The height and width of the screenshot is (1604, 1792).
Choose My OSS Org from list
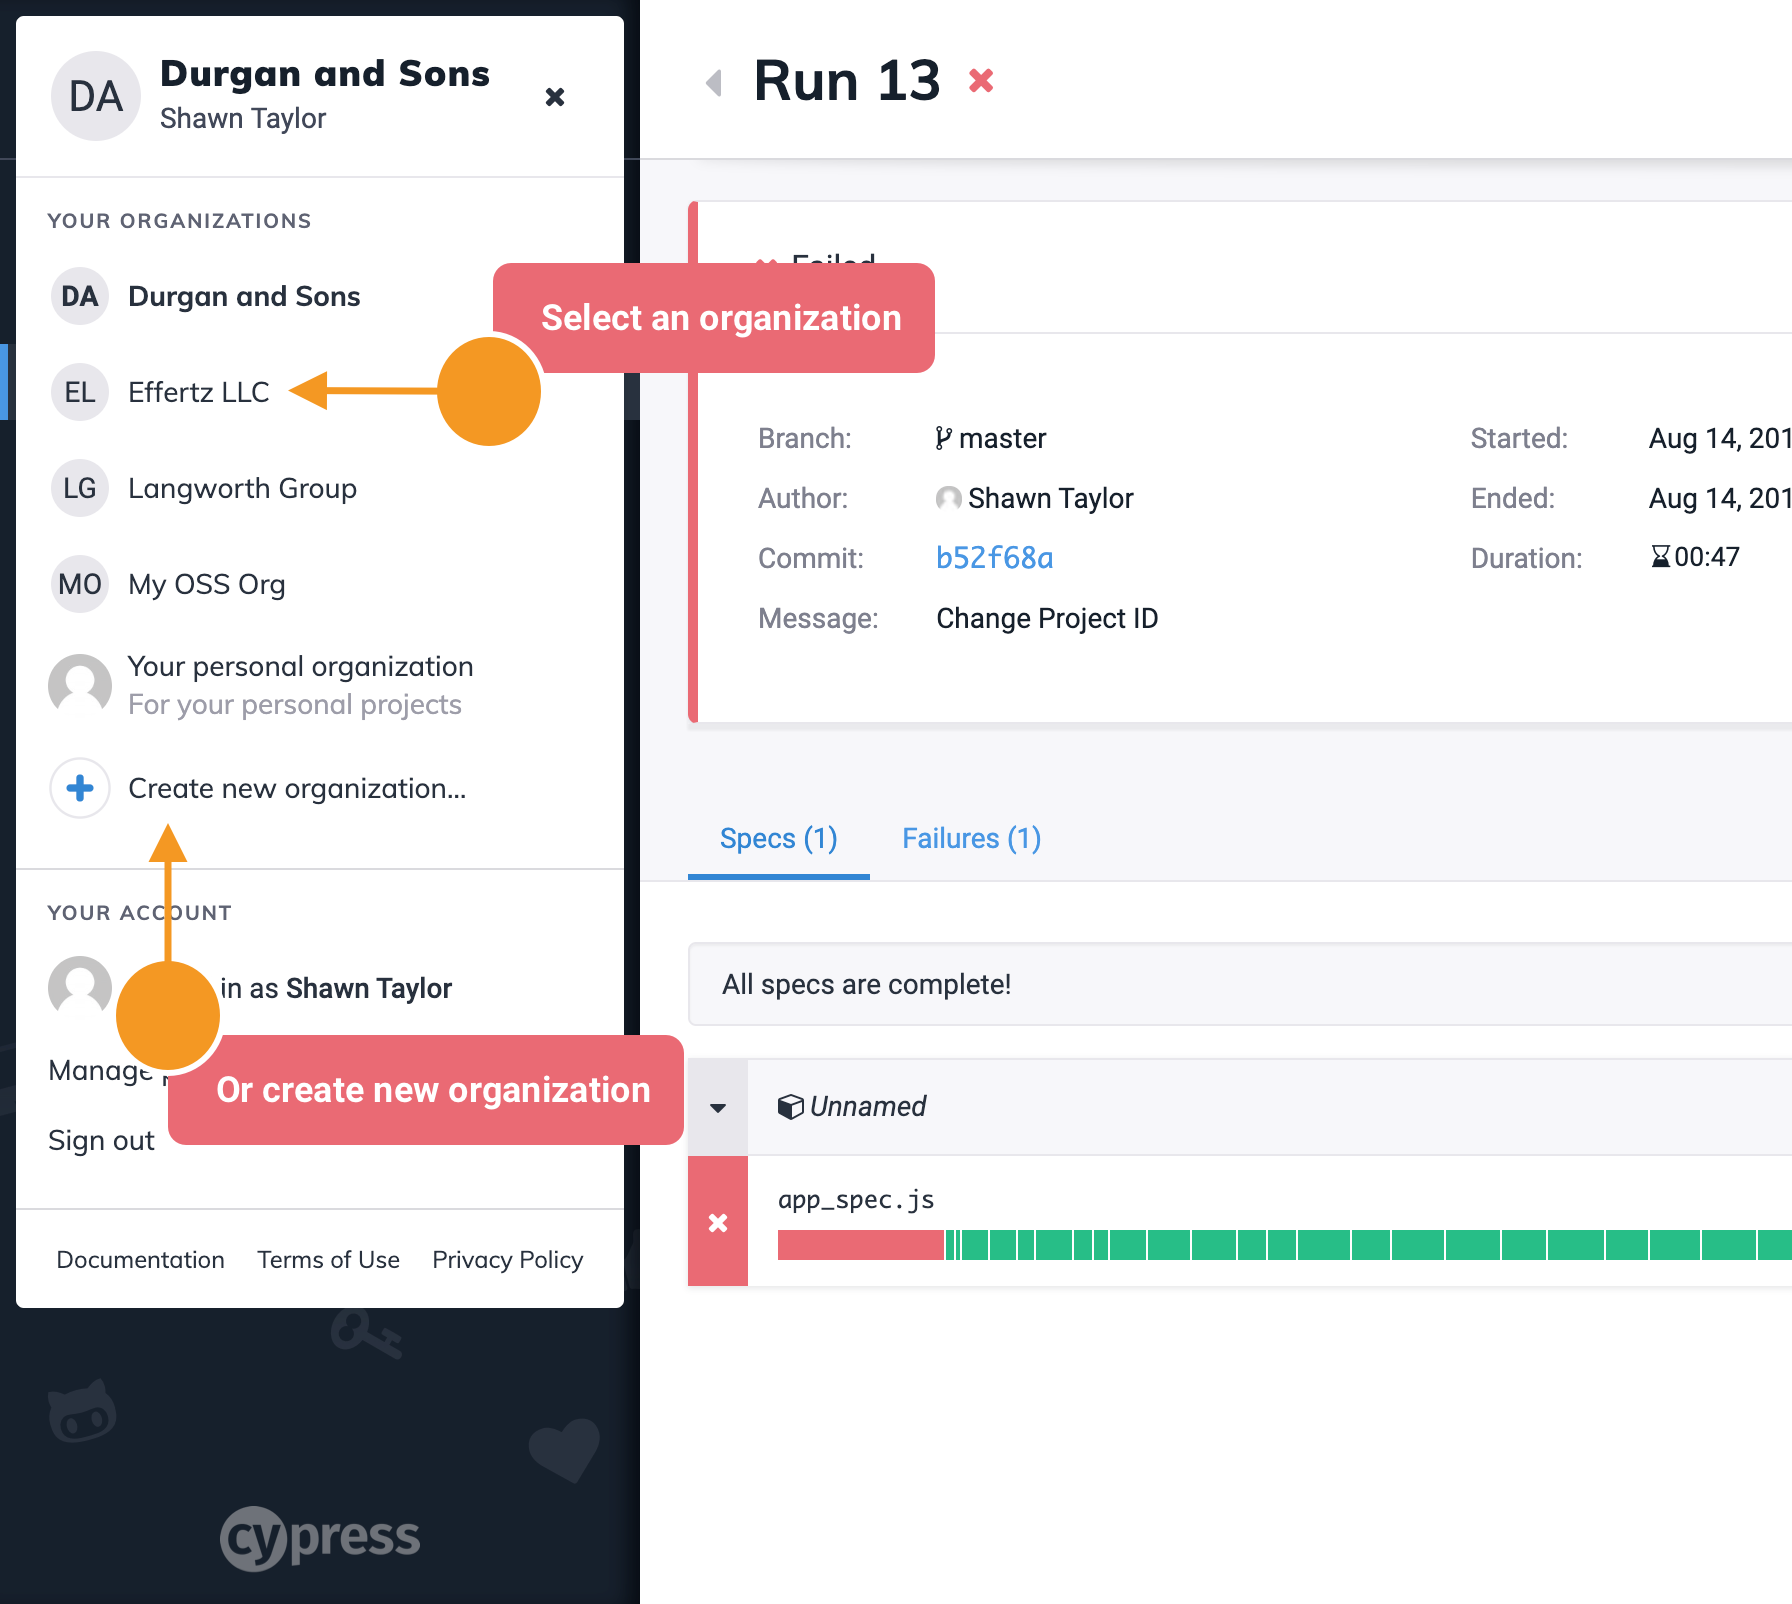point(206,584)
